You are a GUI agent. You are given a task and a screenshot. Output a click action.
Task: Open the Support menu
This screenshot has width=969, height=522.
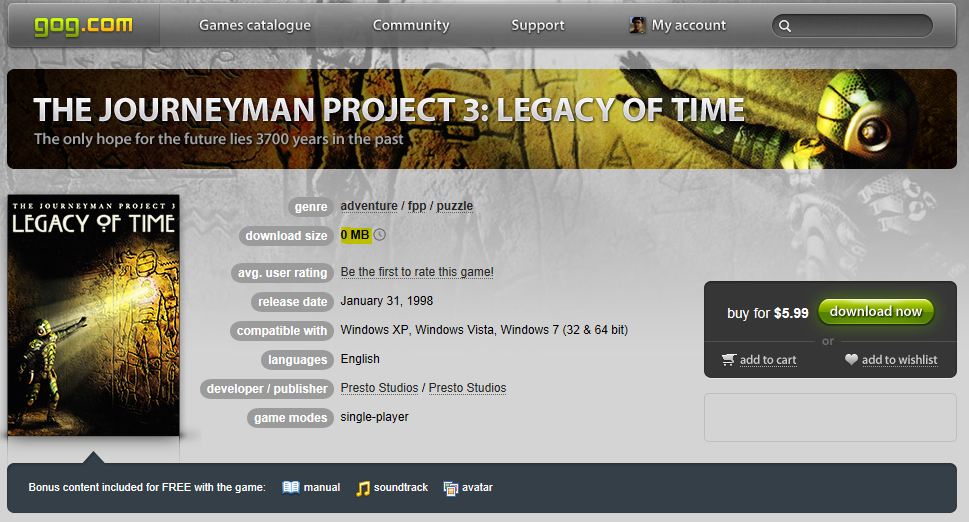538,25
